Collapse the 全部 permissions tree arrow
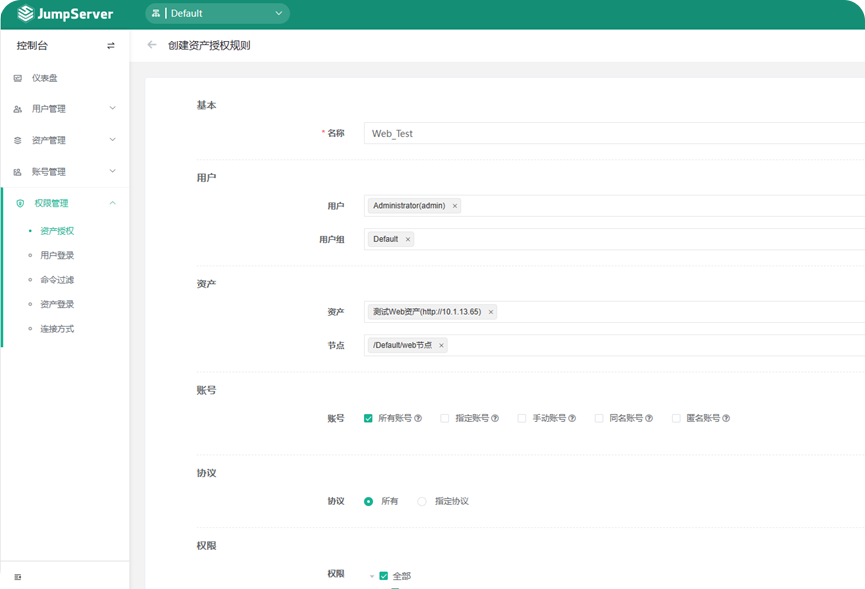This screenshot has height=589, width=865. [372, 576]
